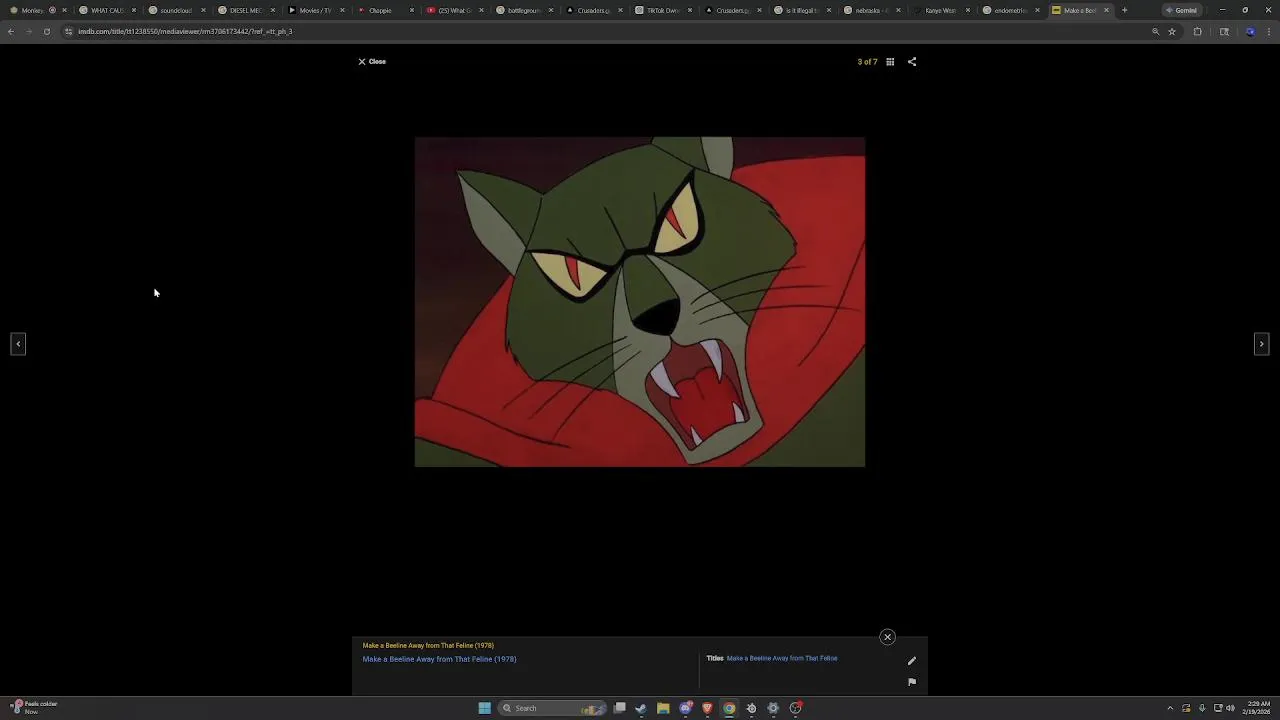Click the browser back arrow
The width and height of the screenshot is (1280, 720).
11,31
